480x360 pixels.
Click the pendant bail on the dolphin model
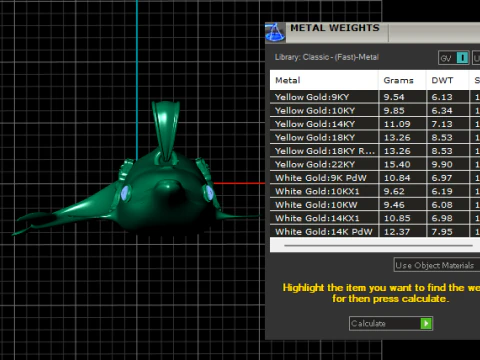(x=166, y=130)
